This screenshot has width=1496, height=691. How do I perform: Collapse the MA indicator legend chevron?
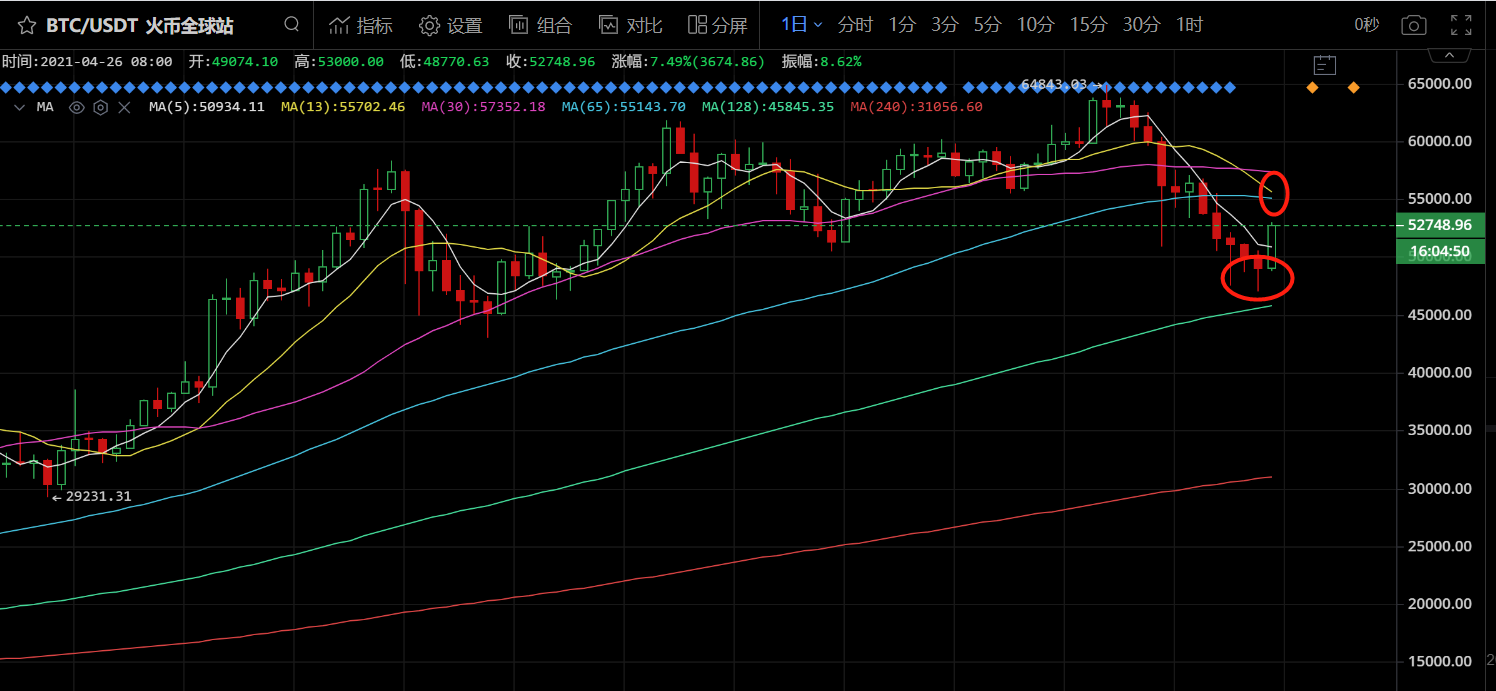pos(18,107)
